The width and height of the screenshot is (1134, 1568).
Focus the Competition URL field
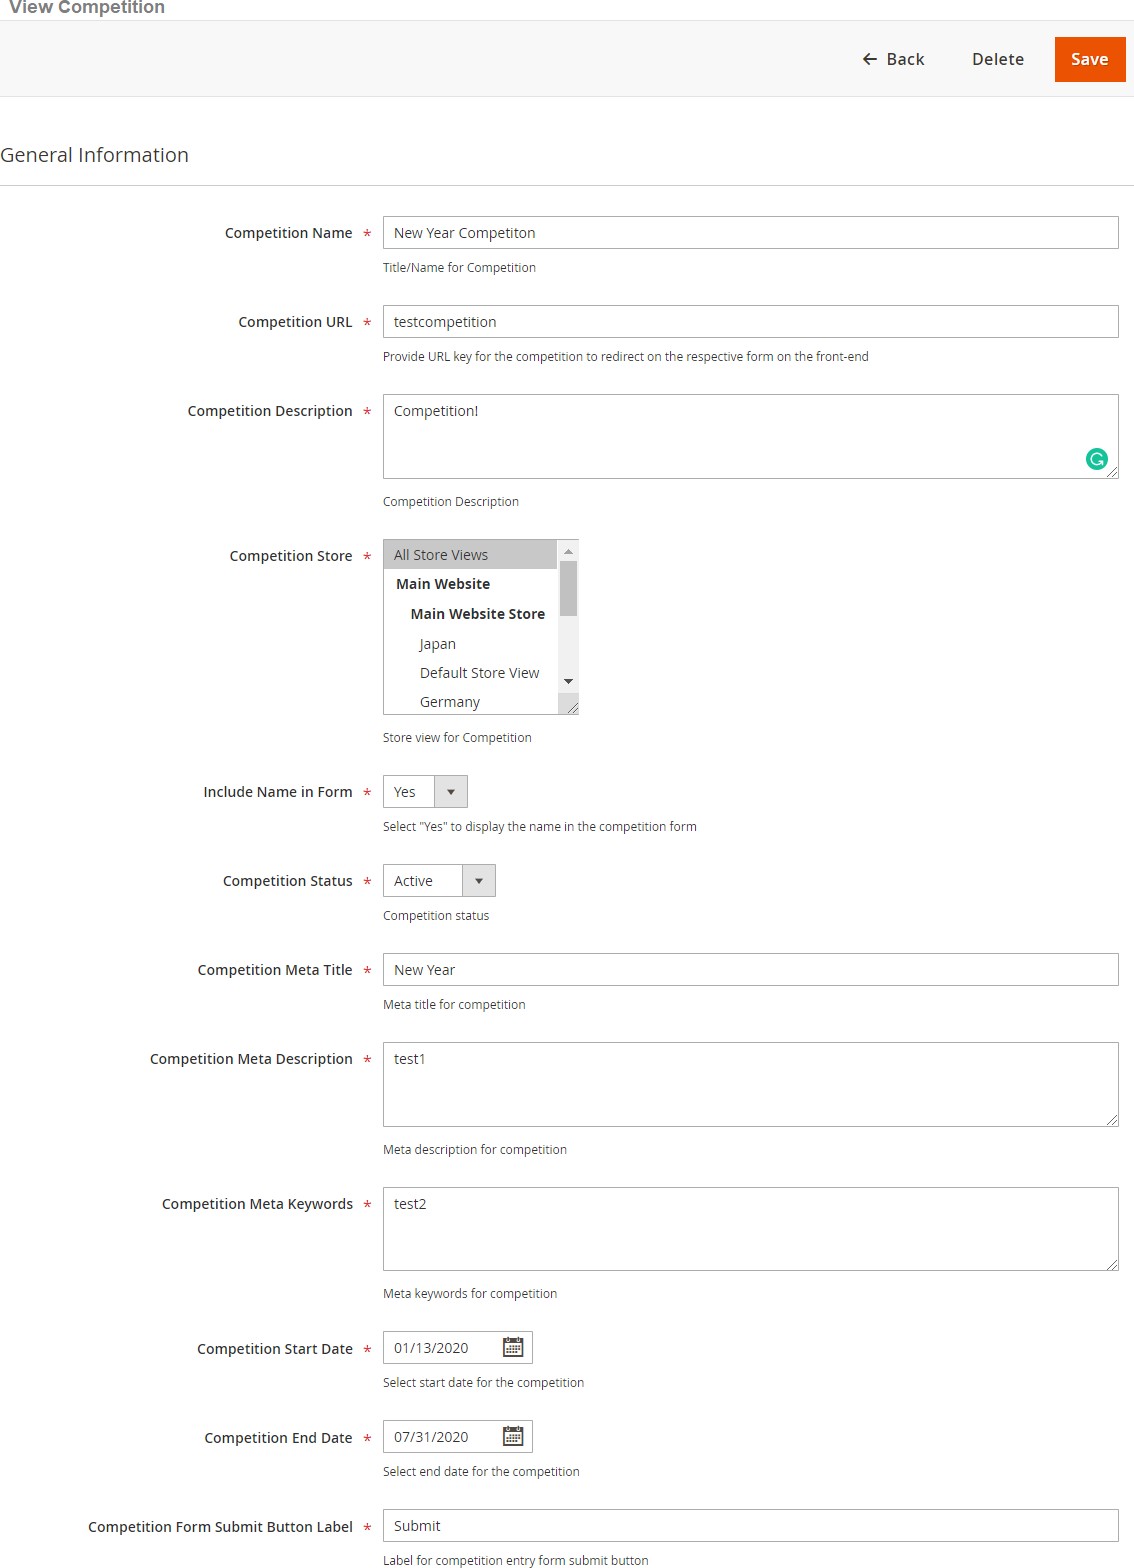point(750,322)
